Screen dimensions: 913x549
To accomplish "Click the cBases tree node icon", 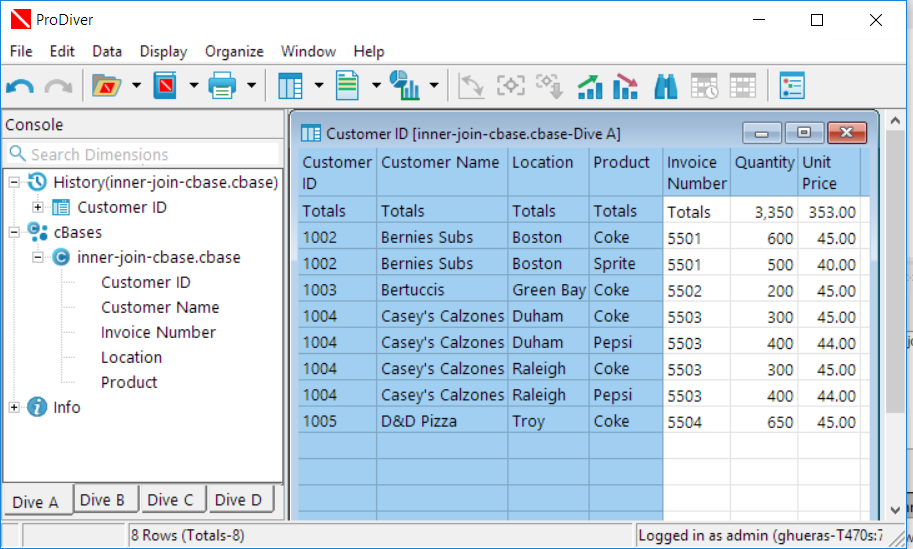I will coord(38,232).
